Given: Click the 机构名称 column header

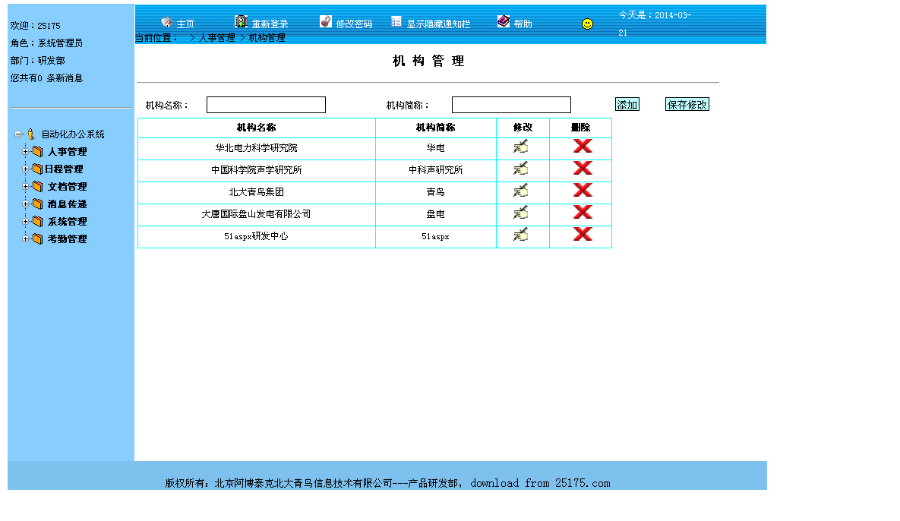Looking at the screenshot, I should (257, 127).
